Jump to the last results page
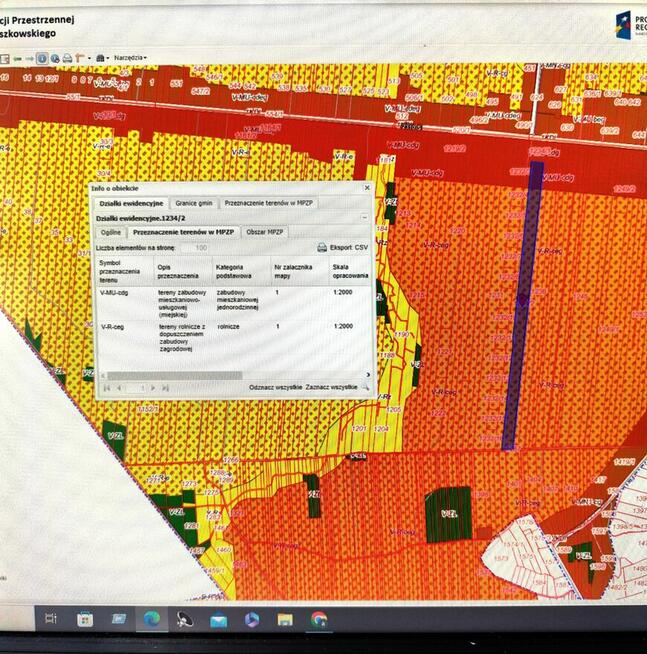647x654 pixels. click(x=165, y=387)
